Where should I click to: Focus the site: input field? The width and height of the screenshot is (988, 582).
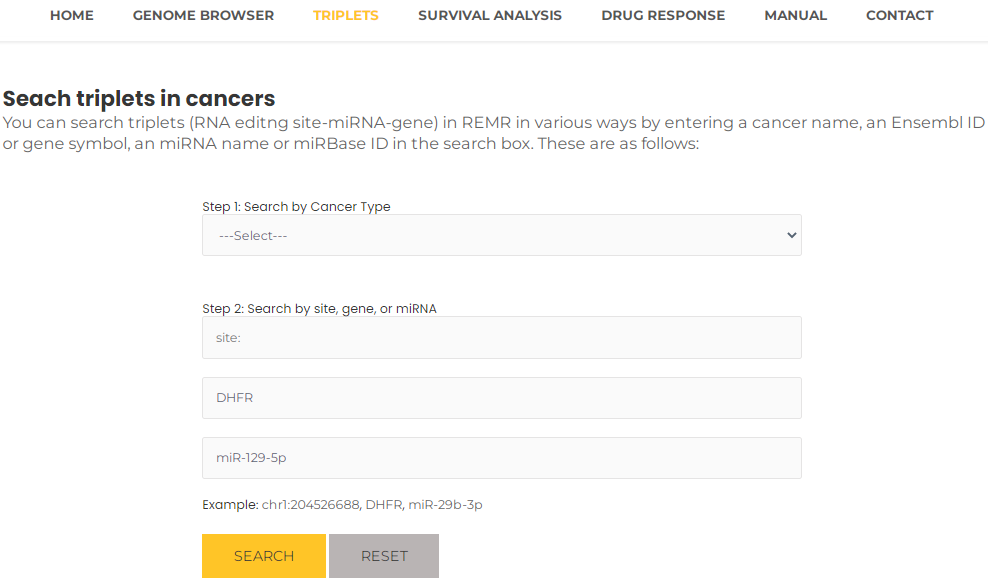coord(502,338)
